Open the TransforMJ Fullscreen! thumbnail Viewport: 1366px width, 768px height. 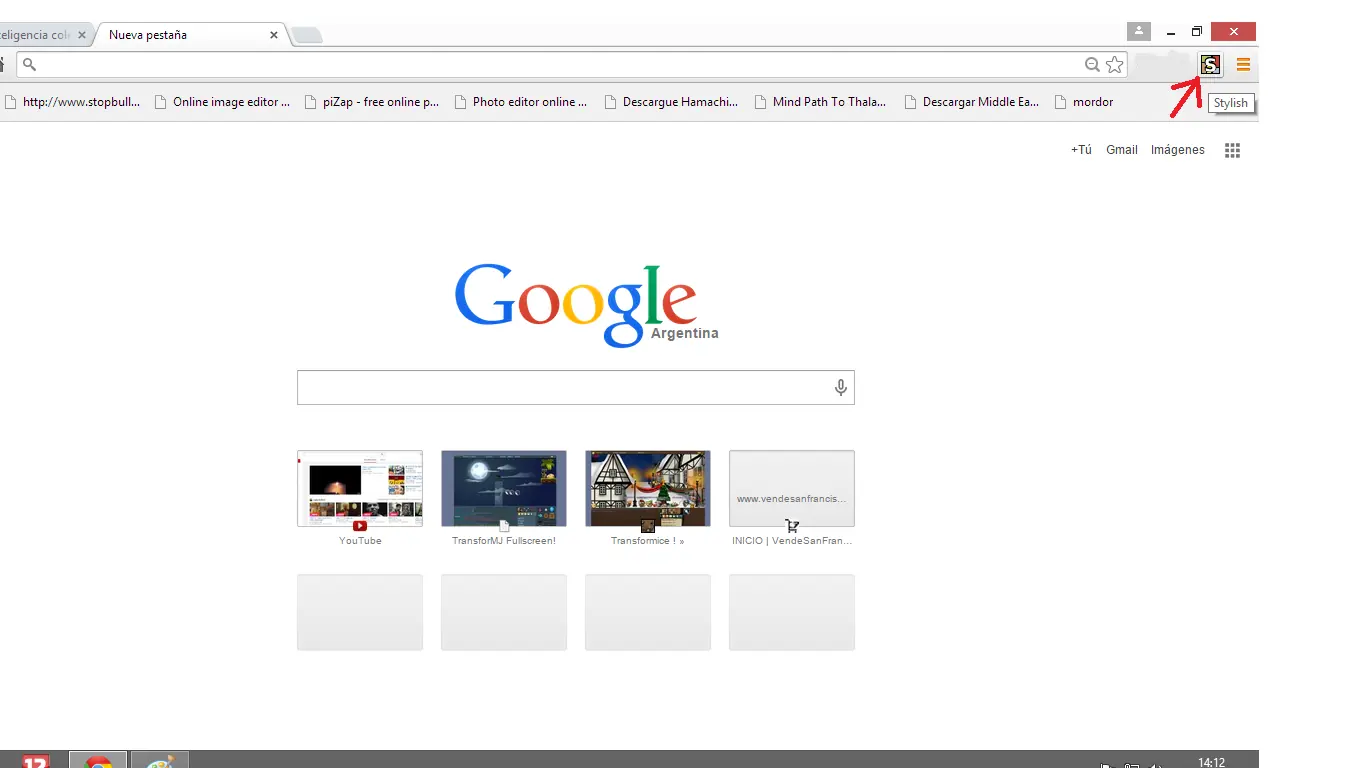coord(504,488)
